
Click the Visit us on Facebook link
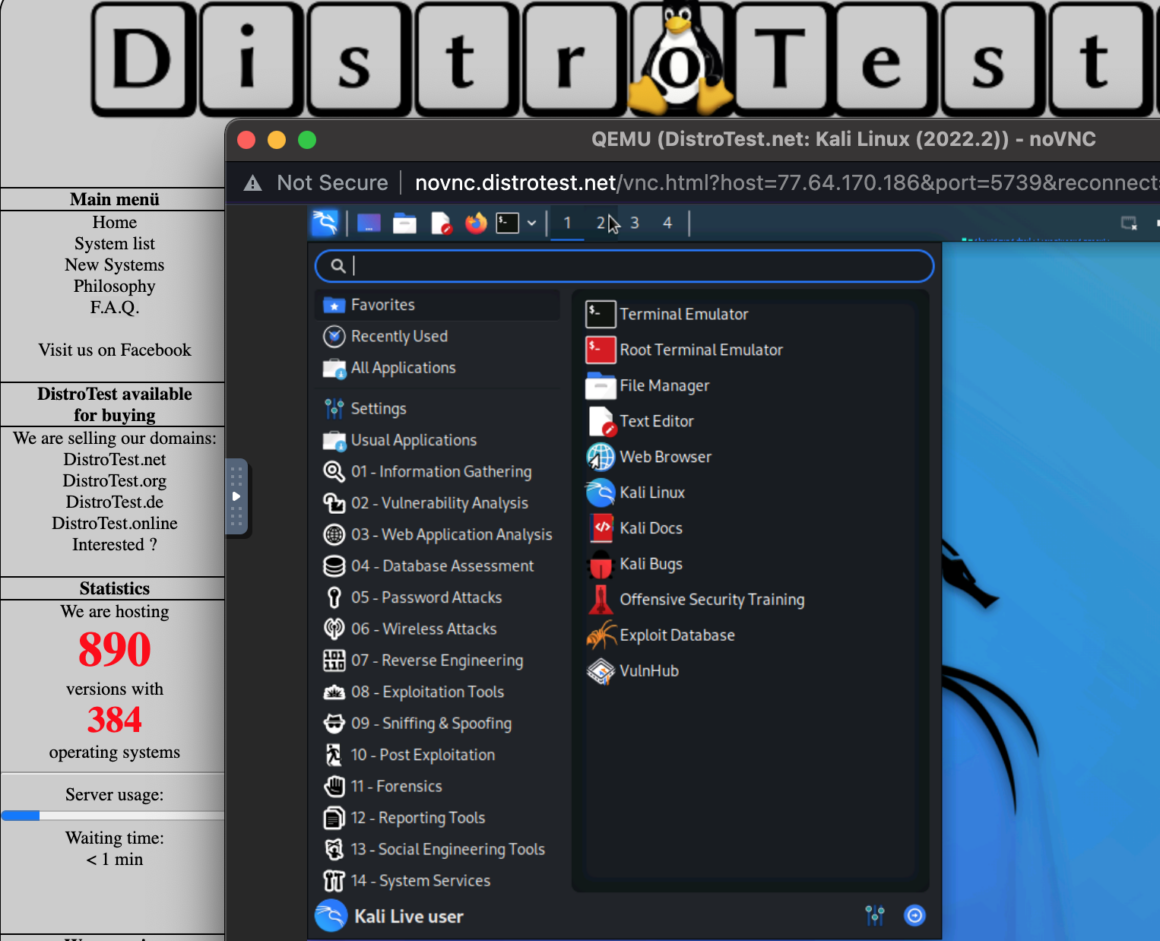pyautogui.click(x=115, y=350)
